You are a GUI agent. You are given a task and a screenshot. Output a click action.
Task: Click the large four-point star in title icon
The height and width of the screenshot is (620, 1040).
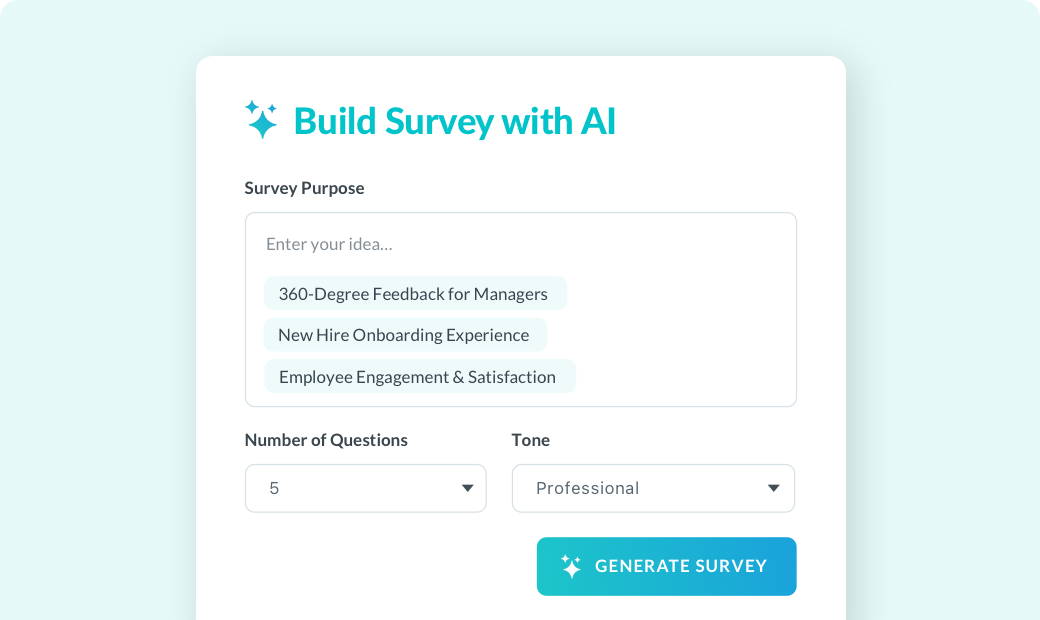(263, 123)
